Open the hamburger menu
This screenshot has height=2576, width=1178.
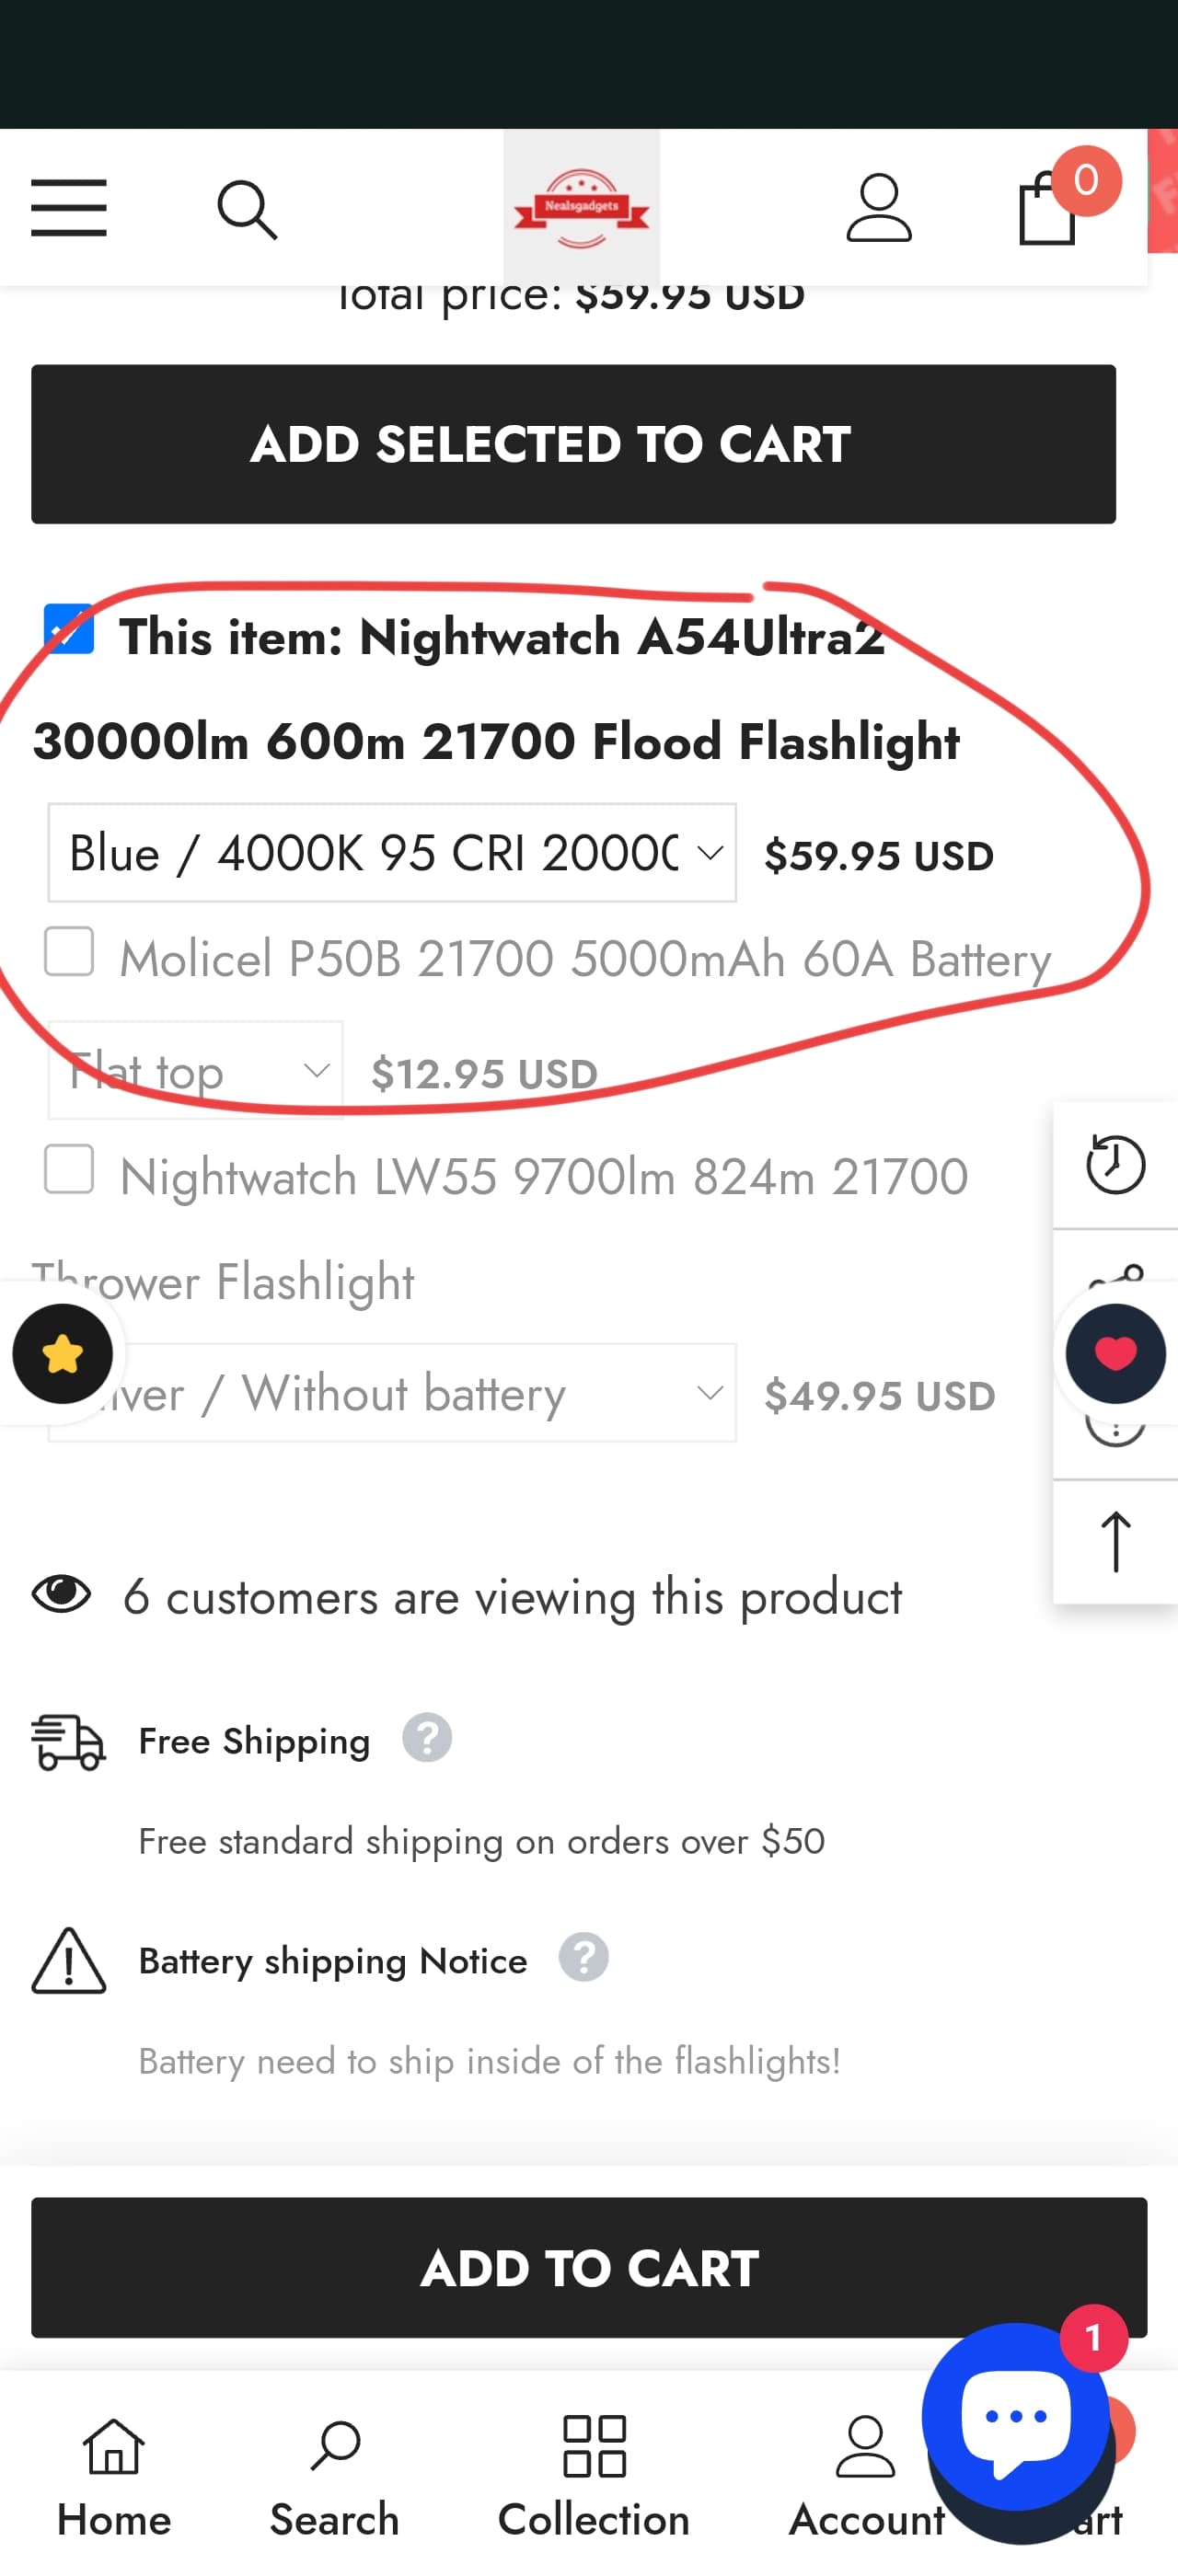68,208
